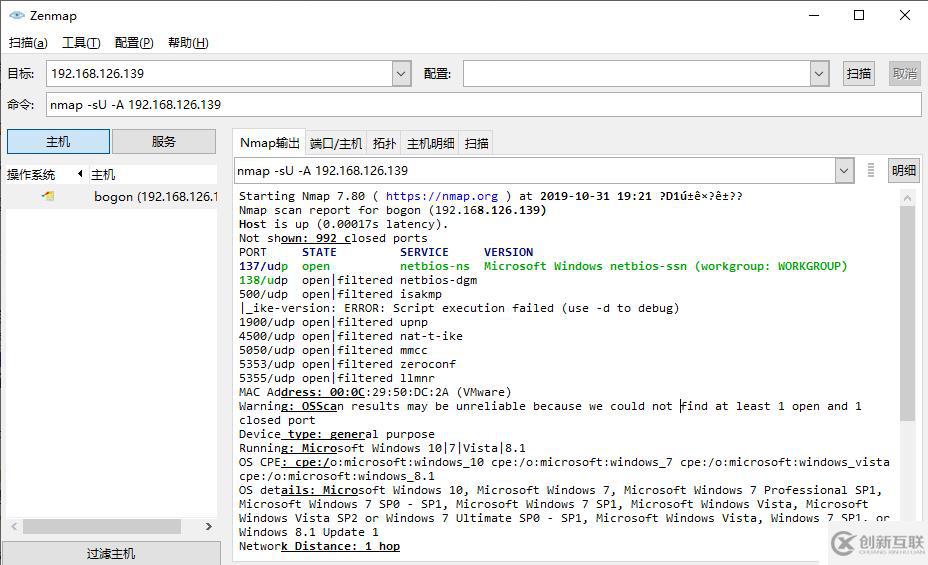This screenshot has width=928, height=565.
Task: Click the nmap -sU -A scan selector field
Action: click(535, 171)
